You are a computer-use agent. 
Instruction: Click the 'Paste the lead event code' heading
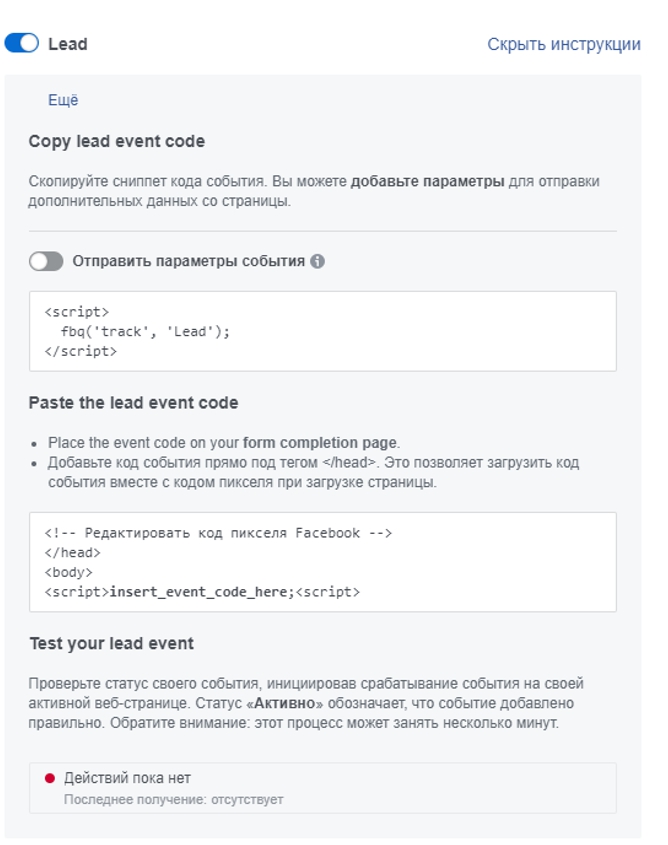134,403
